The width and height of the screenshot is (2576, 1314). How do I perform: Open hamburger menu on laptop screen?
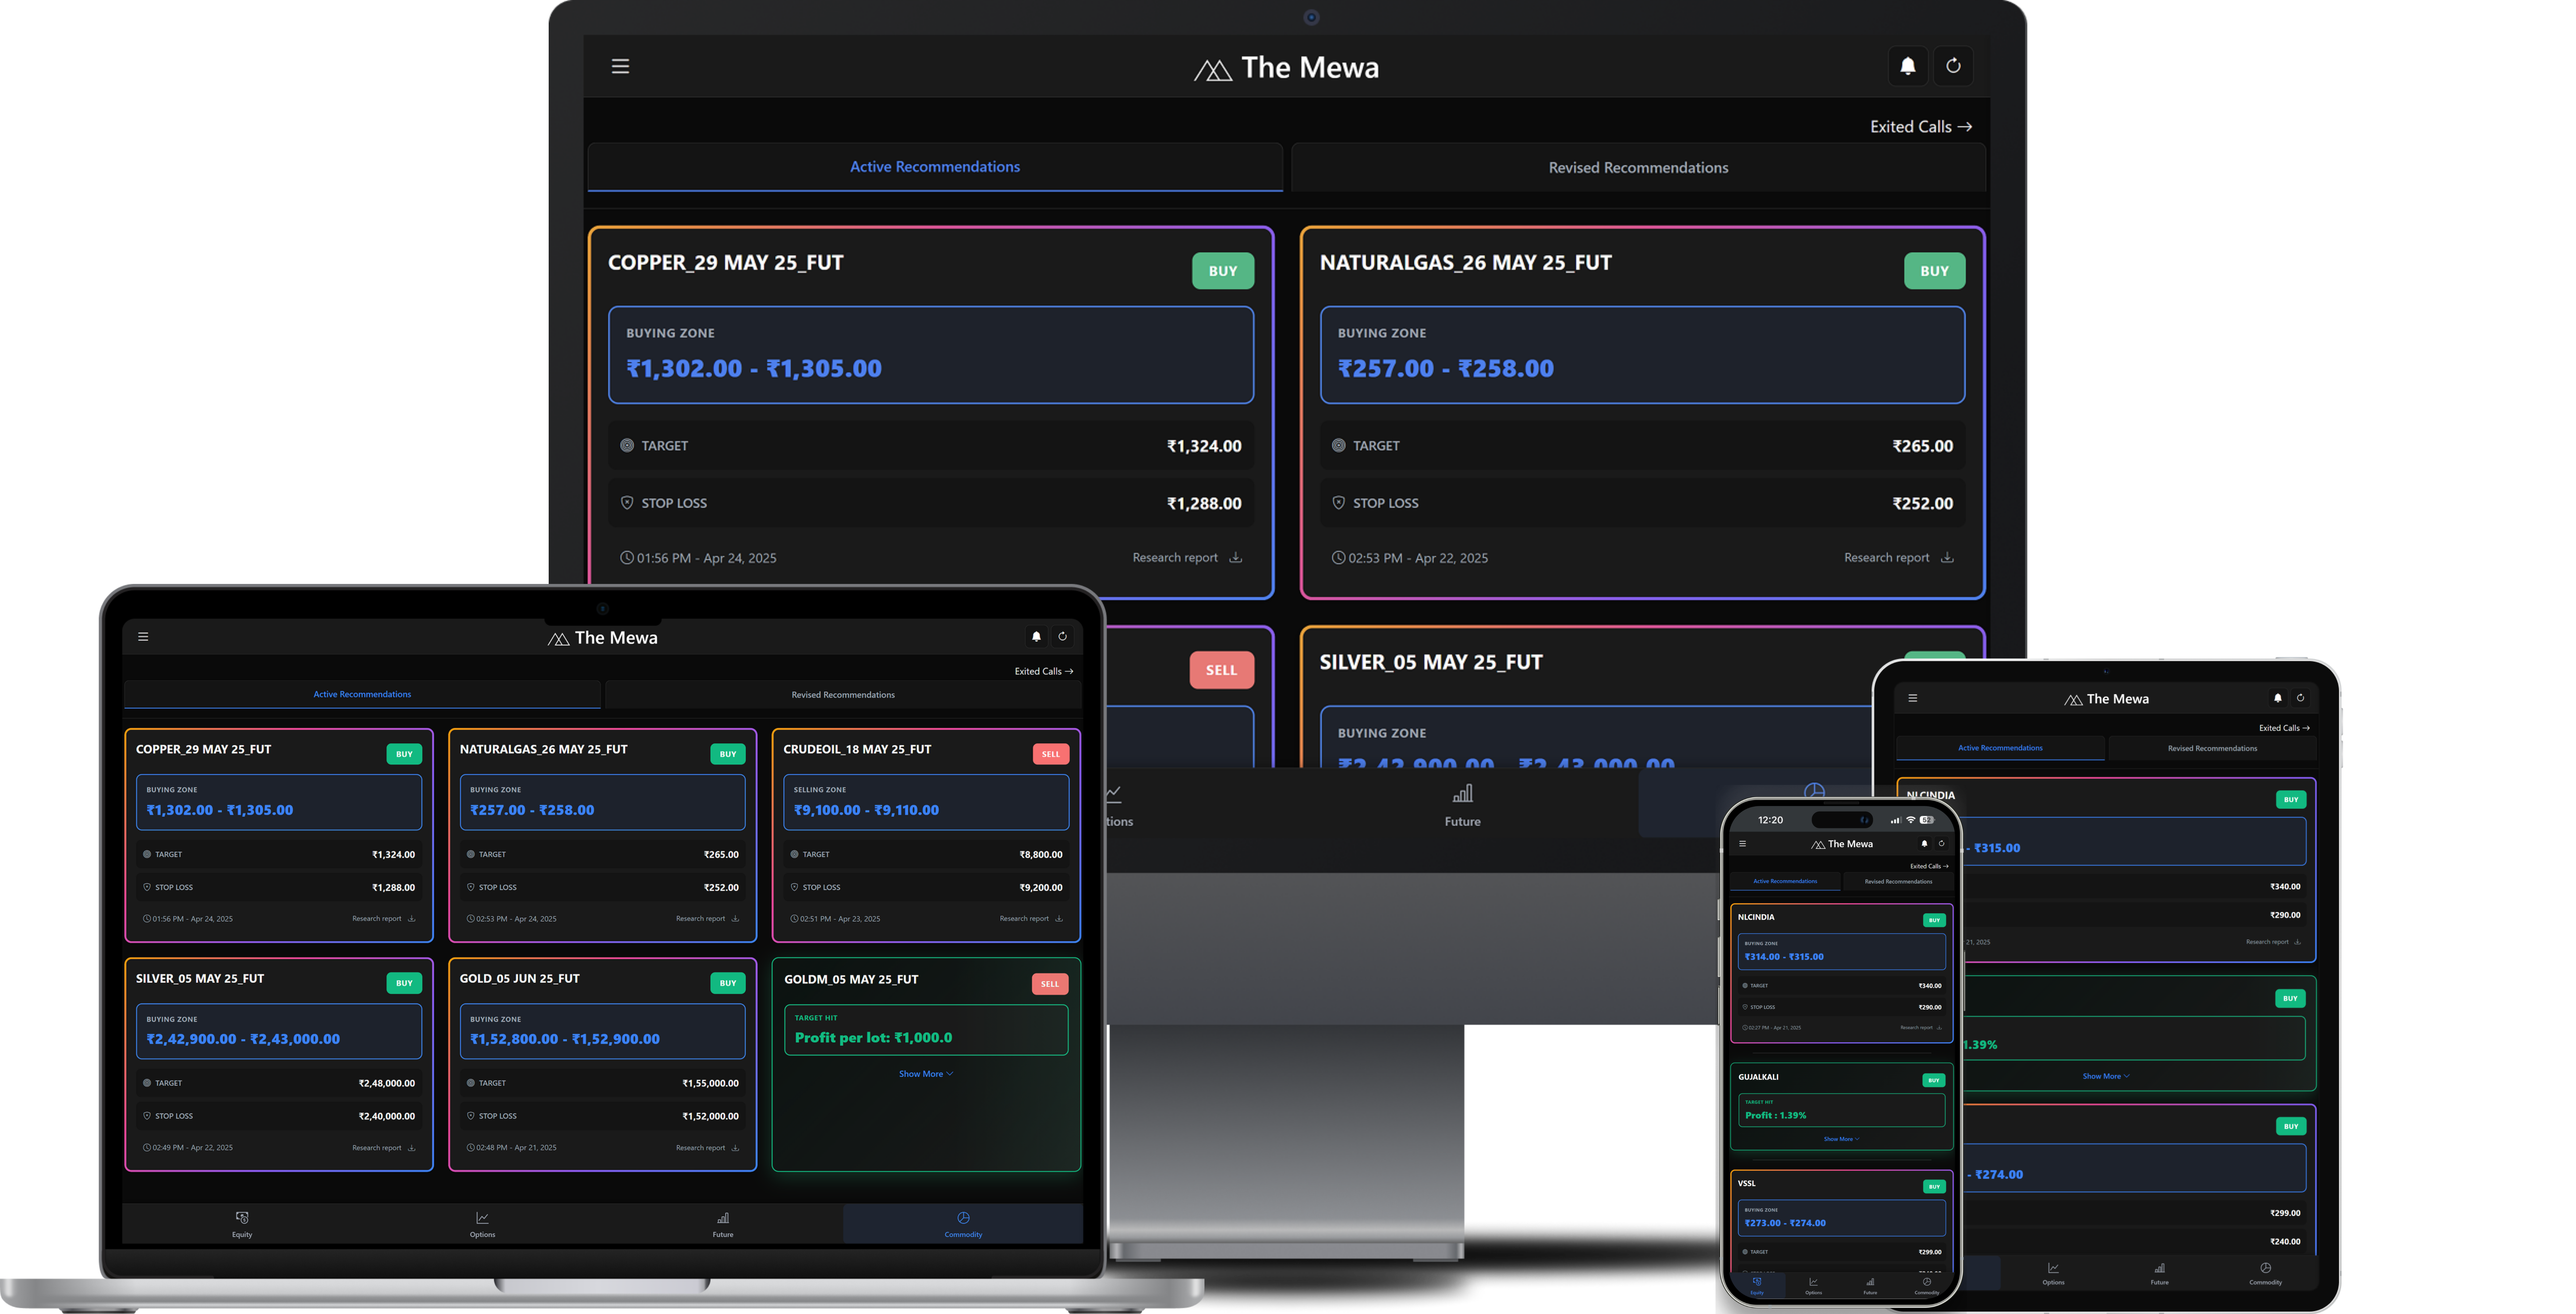coord(143,637)
